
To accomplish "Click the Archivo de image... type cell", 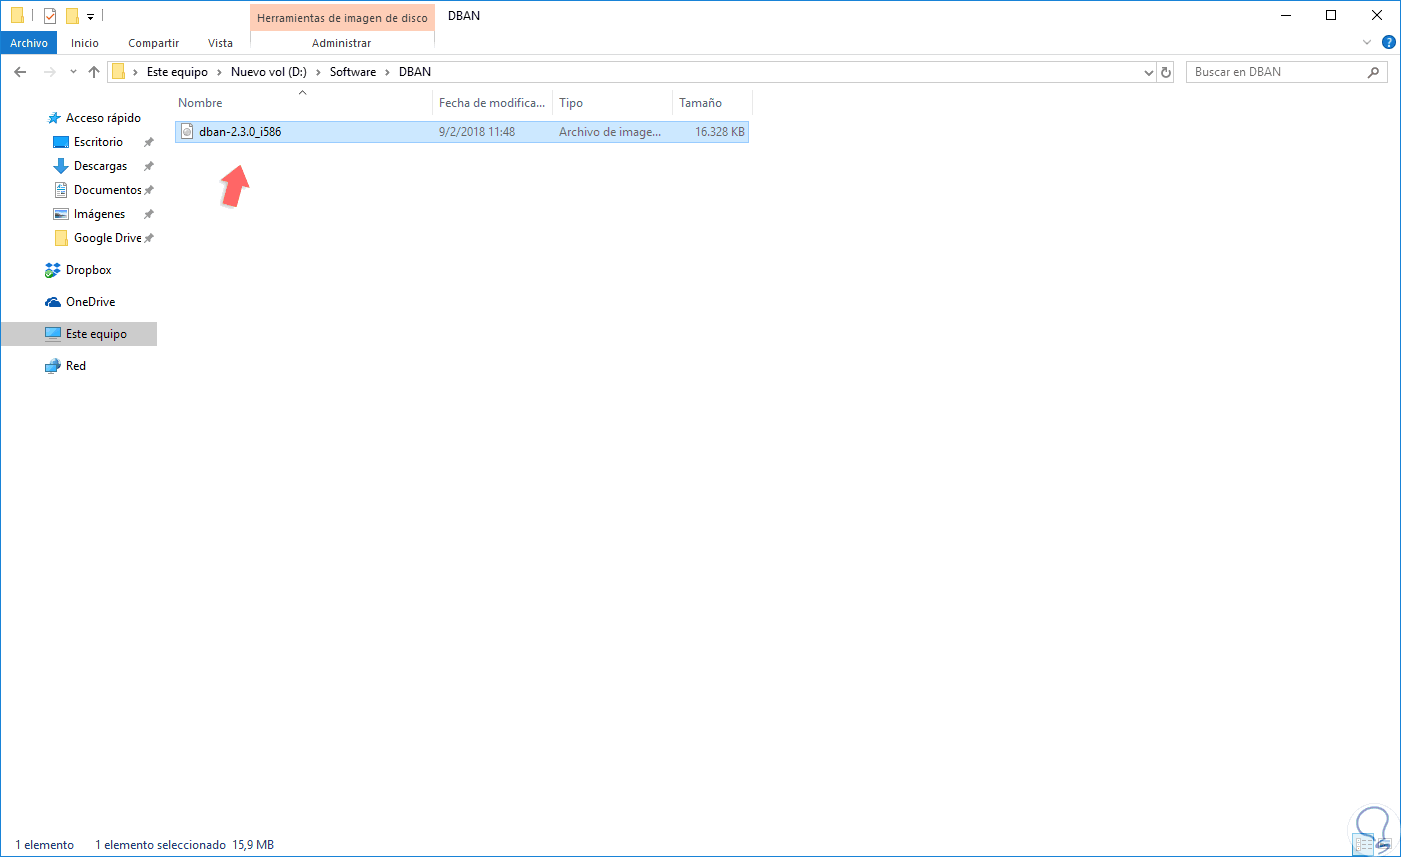I will point(610,132).
